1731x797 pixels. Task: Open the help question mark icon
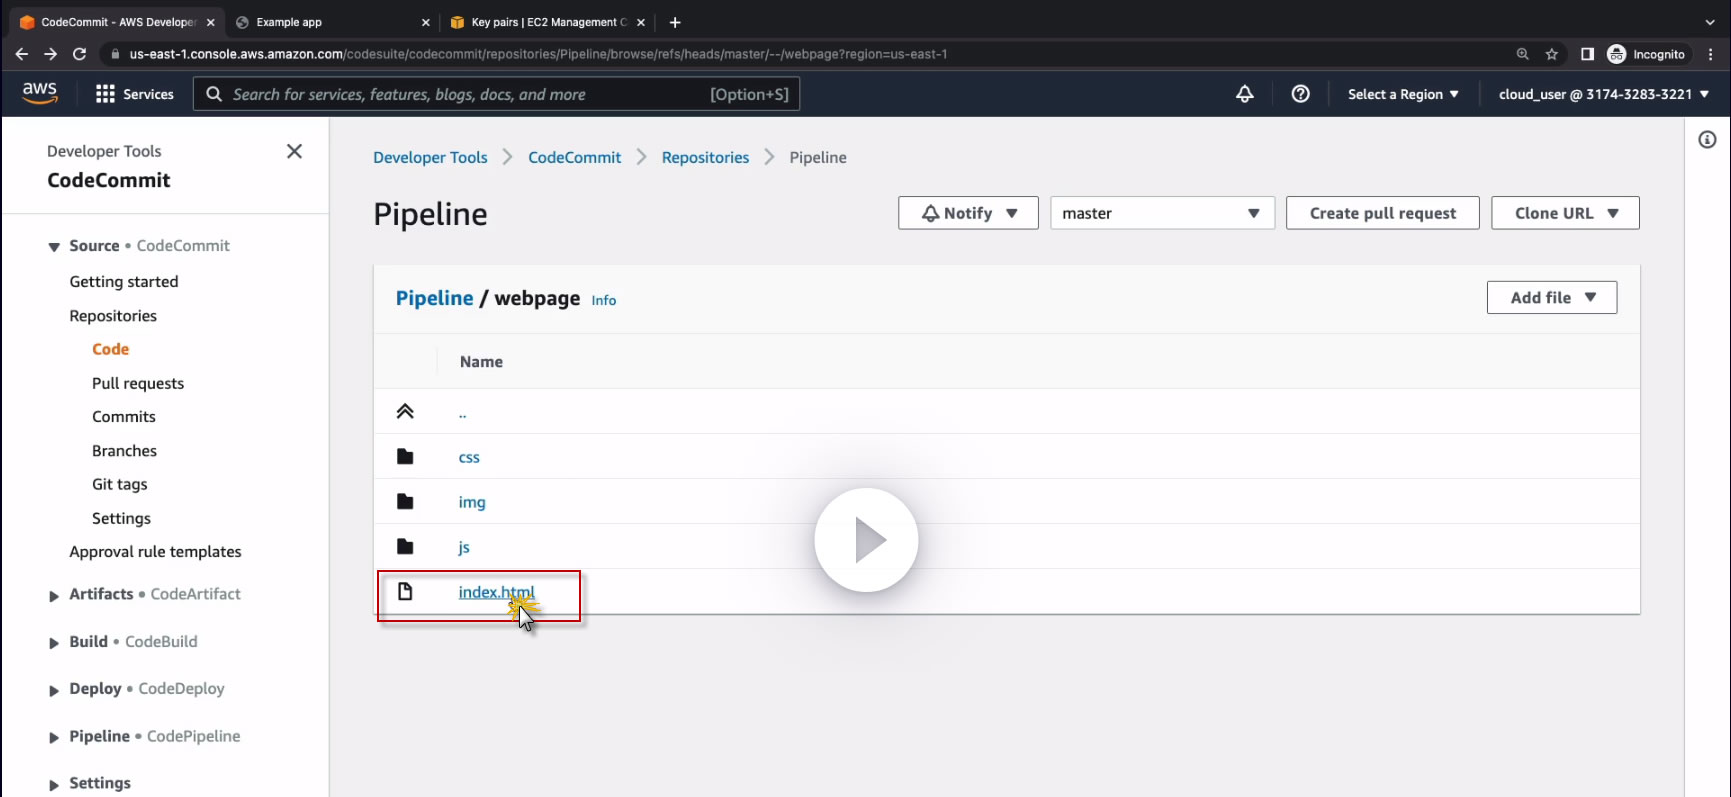click(1301, 94)
